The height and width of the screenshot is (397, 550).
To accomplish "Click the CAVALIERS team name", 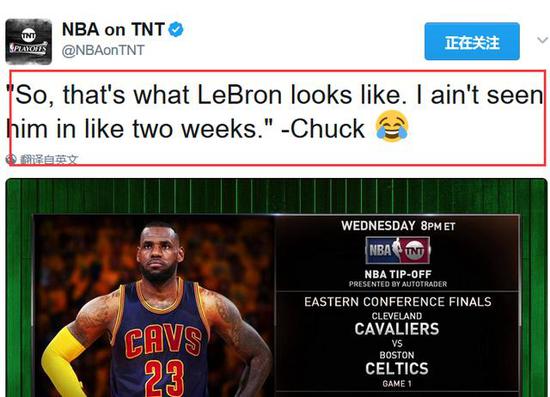I will point(397,329).
